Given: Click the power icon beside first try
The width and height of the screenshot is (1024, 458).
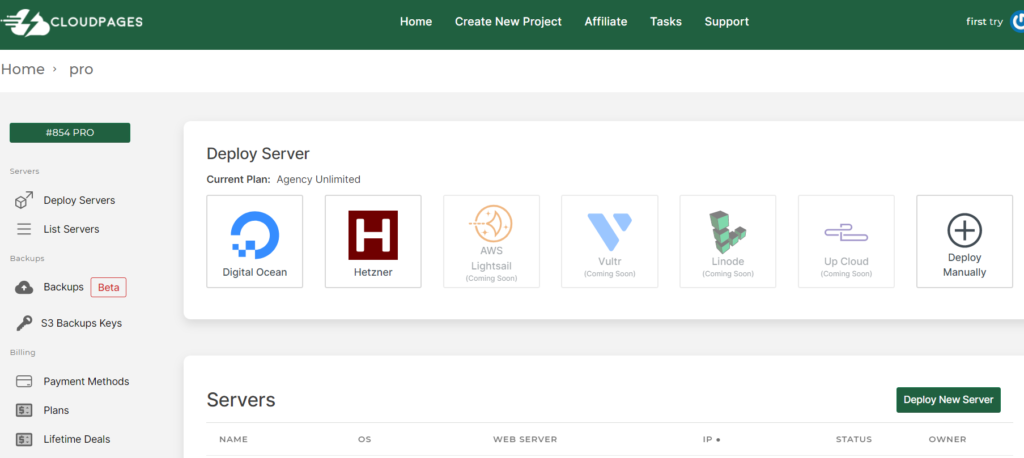Looking at the screenshot, I should point(1017,22).
